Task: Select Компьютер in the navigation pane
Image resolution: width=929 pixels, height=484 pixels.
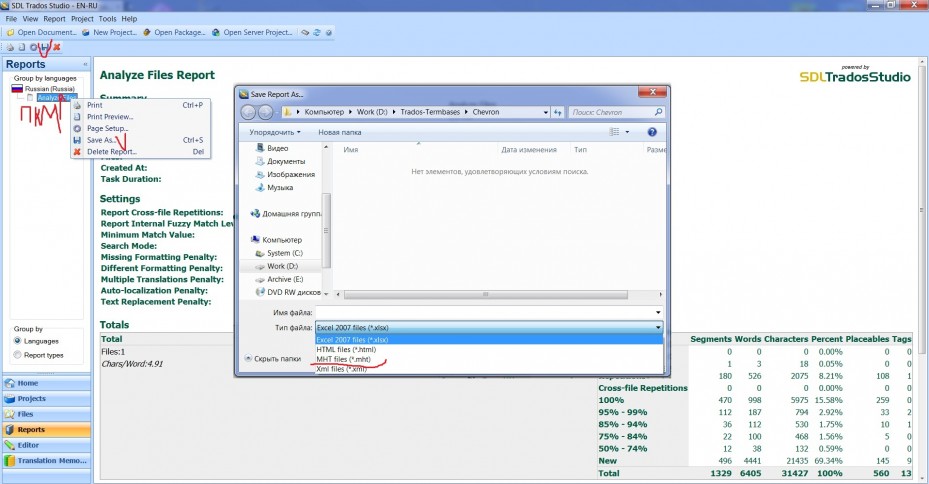Action: point(276,240)
